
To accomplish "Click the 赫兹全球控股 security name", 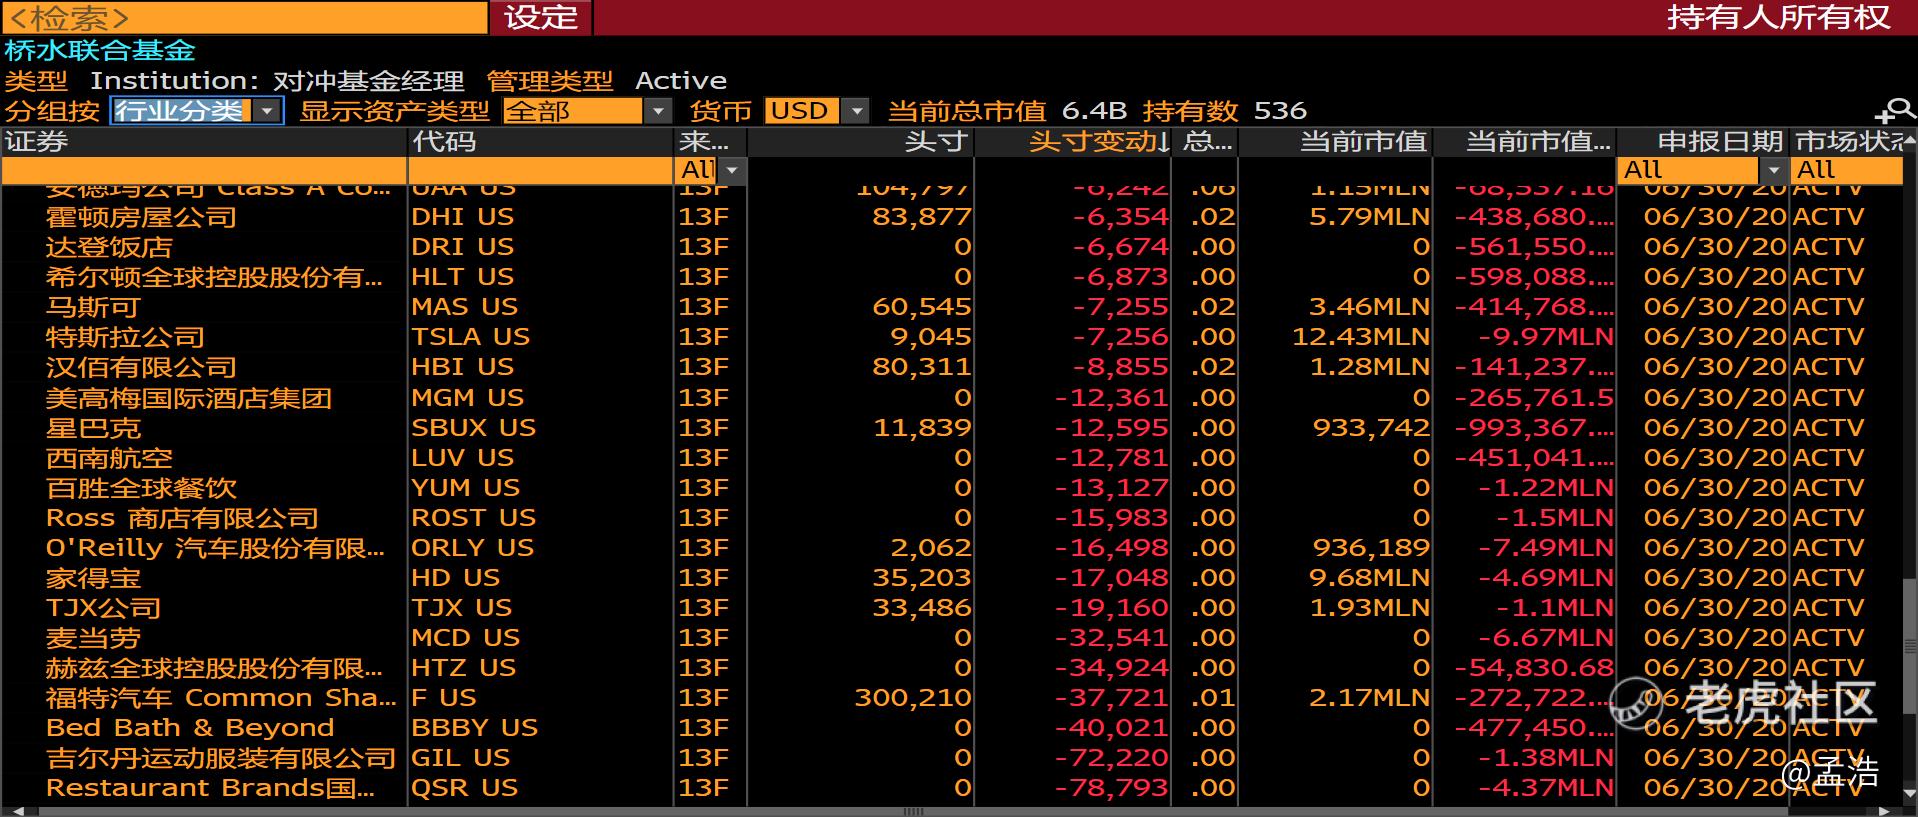I will coord(214,668).
